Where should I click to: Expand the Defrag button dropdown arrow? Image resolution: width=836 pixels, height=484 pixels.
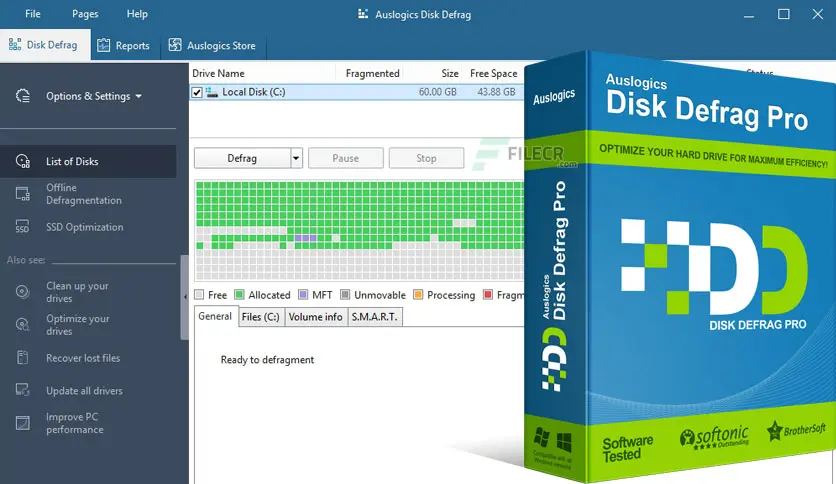point(296,158)
